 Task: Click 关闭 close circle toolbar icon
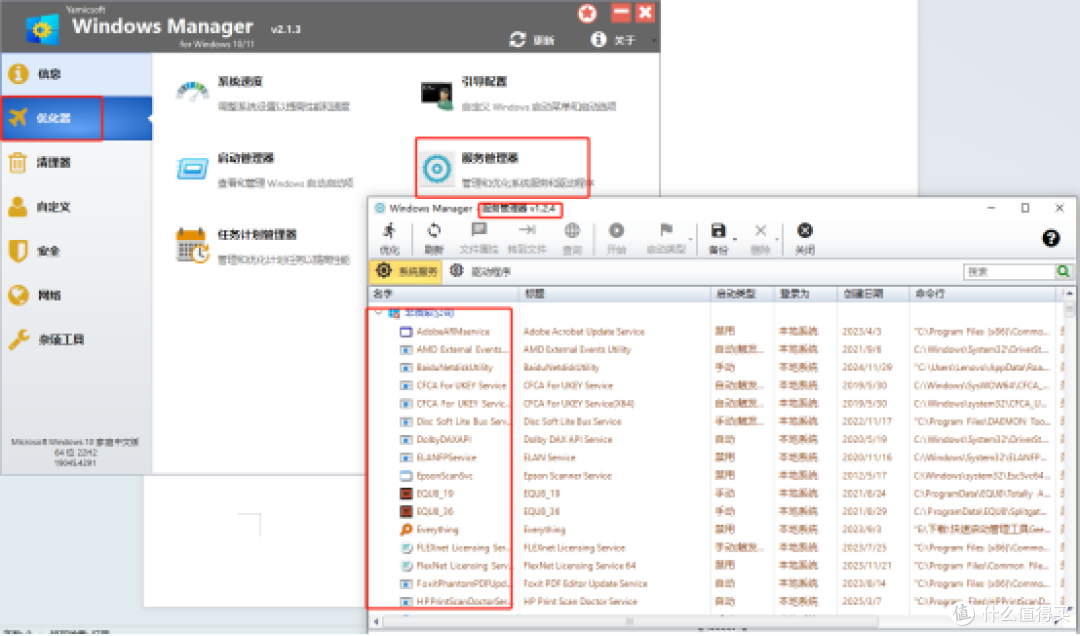tap(804, 238)
